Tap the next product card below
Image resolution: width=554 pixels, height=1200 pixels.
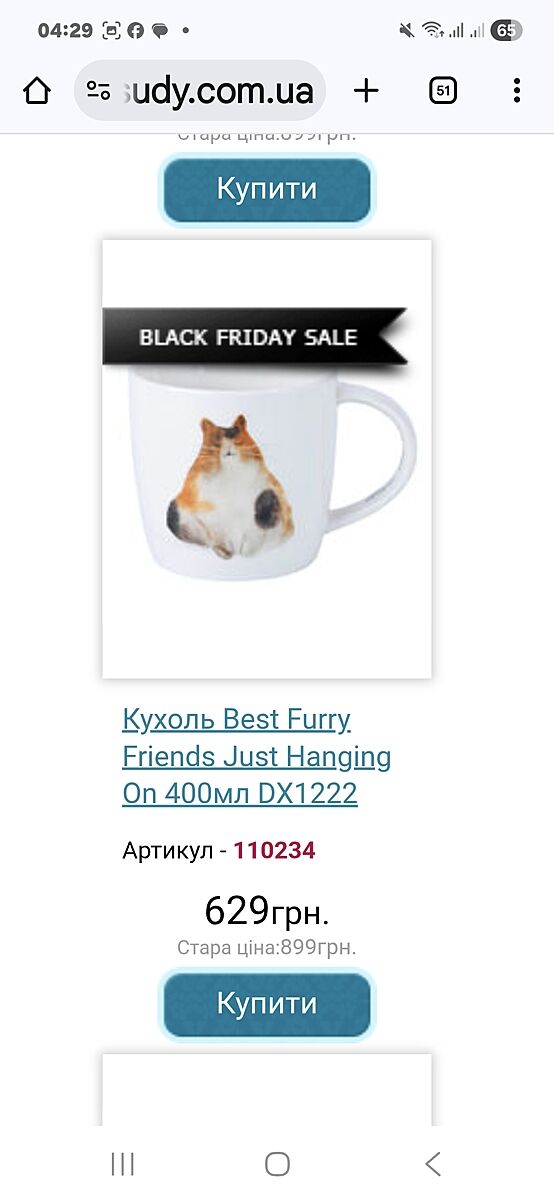267,1089
